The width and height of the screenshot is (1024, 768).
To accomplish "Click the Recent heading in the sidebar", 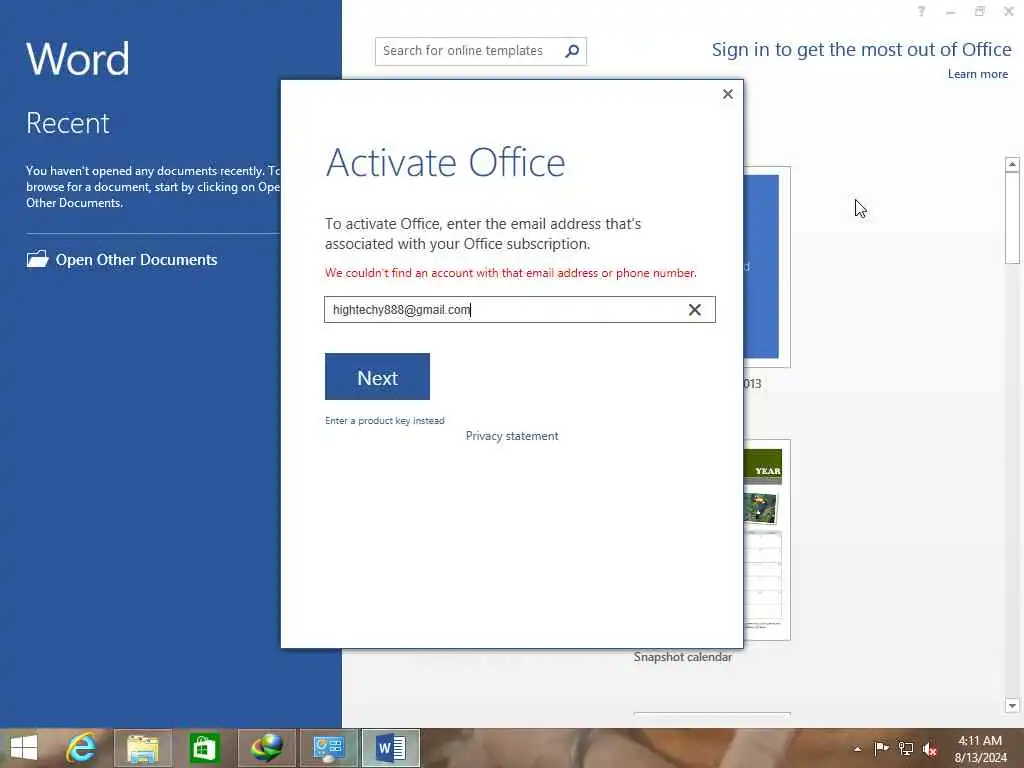I will point(68,123).
